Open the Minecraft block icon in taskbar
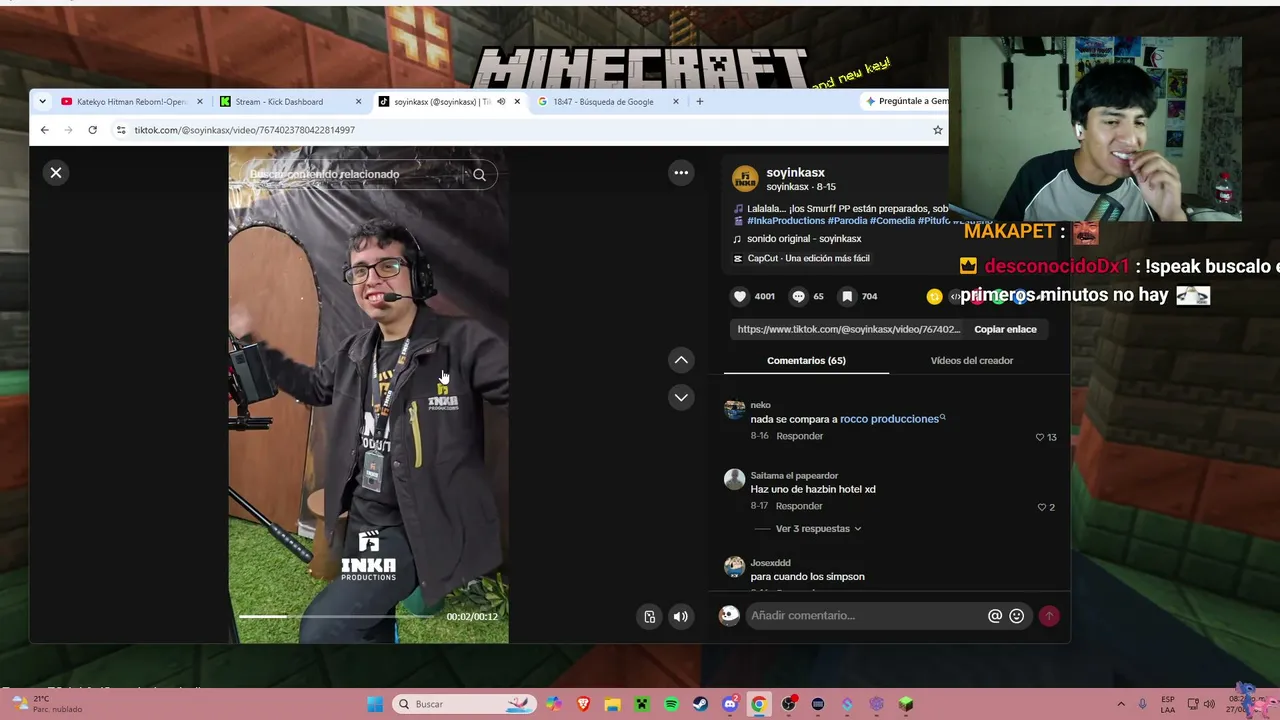Image resolution: width=1280 pixels, height=720 pixels. pos(906,704)
